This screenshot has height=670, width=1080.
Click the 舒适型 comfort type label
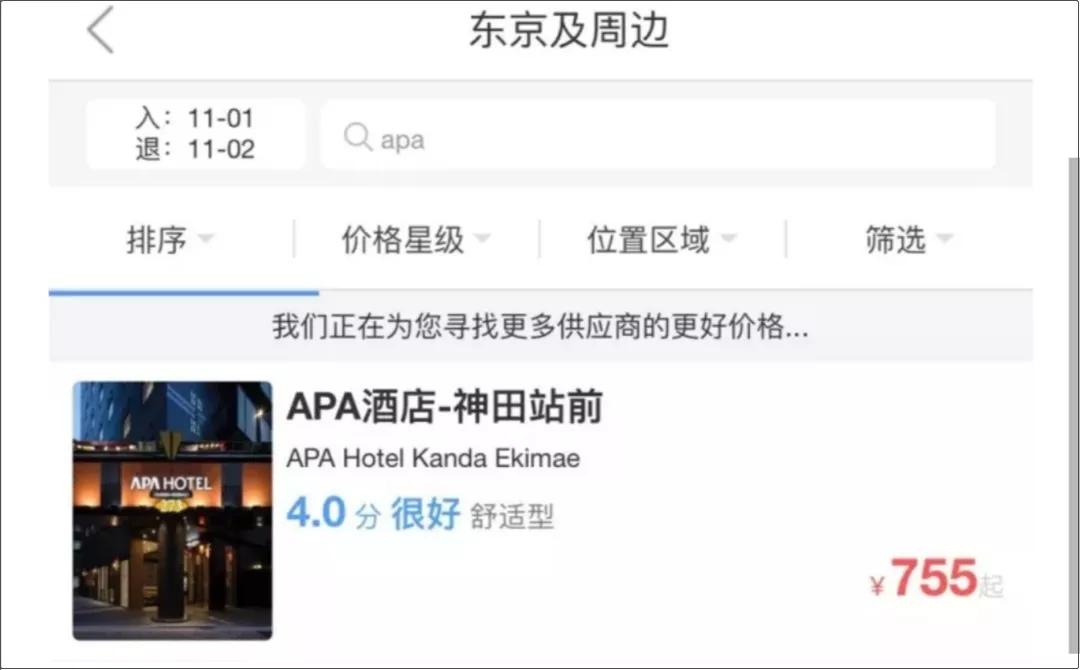pos(512,516)
